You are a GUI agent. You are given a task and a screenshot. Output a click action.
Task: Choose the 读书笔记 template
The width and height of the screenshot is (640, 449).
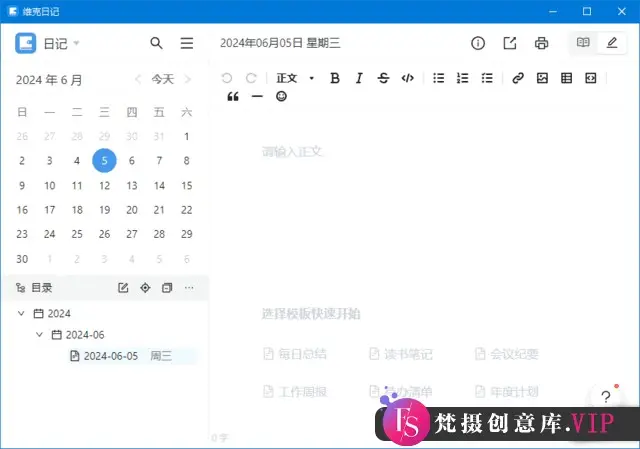pos(400,353)
